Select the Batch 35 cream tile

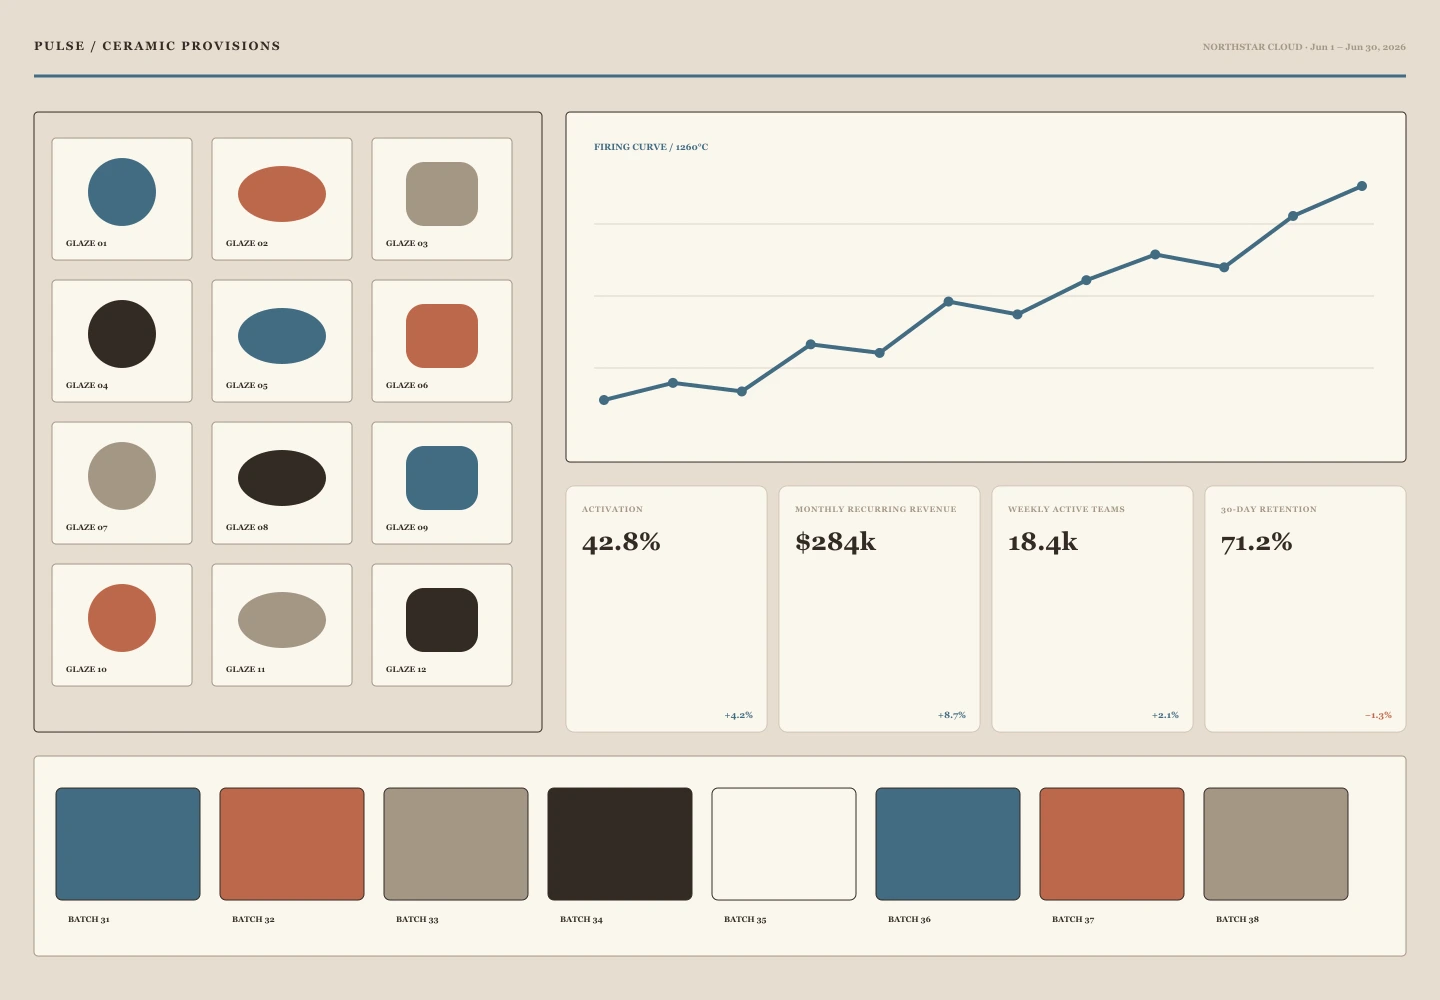pyautogui.click(x=784, y=844)
